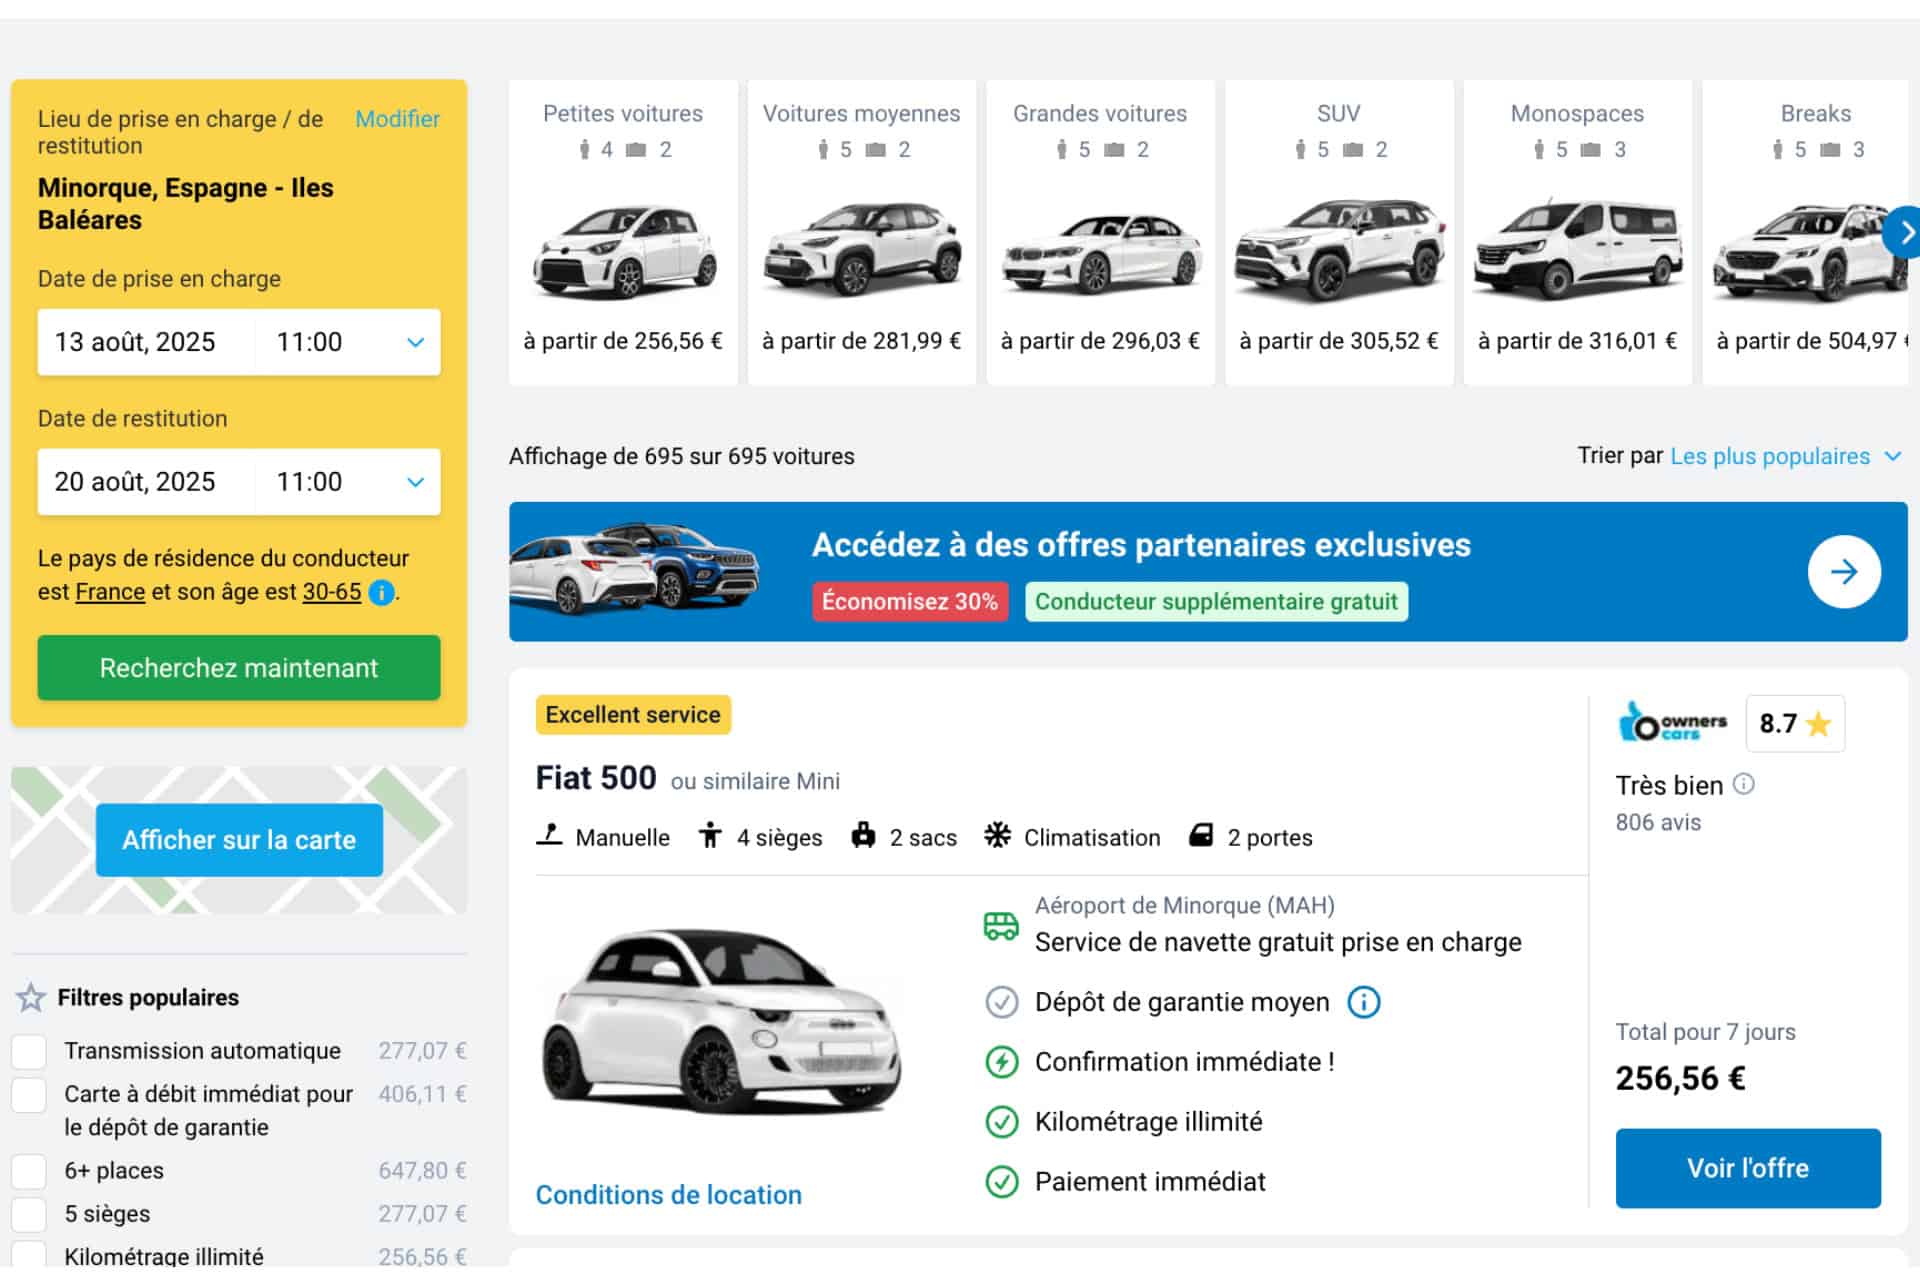The width and height of the screenshot is (1920, 1285).
Task: Click the Owners Cars supplier logo
Action: 1673,722
